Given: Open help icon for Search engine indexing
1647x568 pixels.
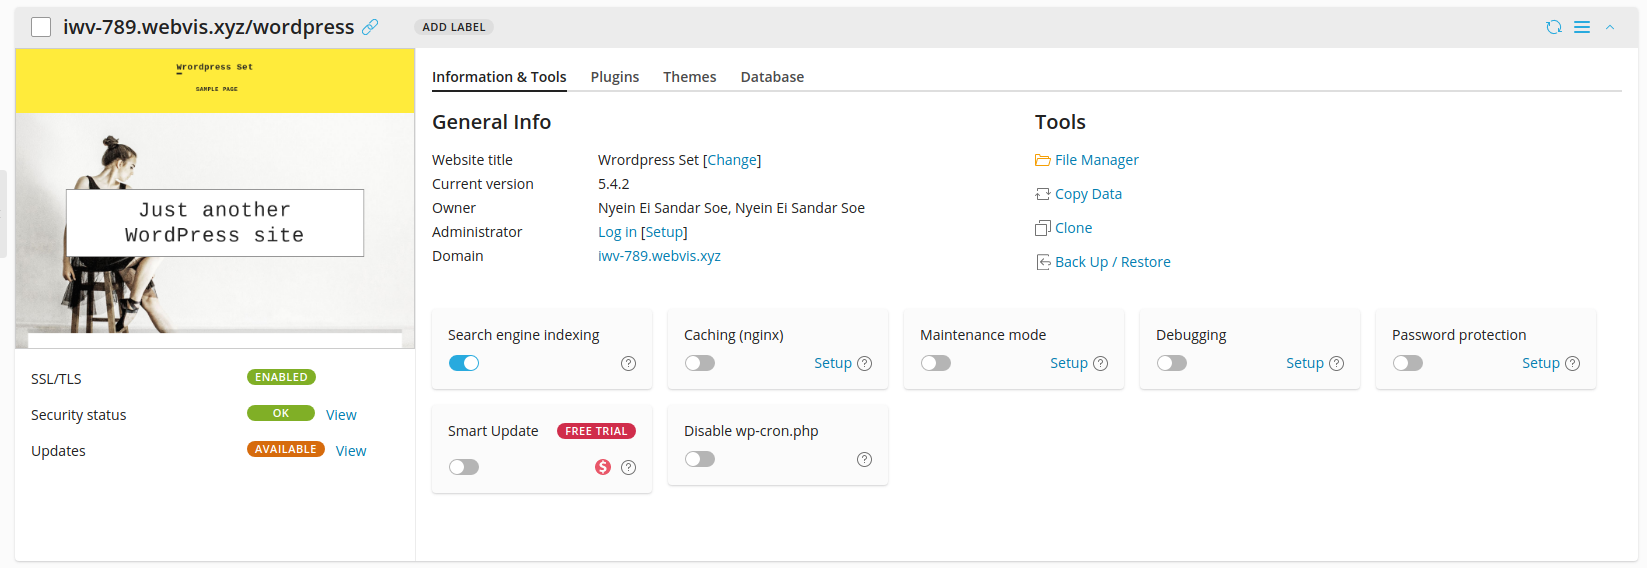Looking at the screenshot, I should (628, 363).
